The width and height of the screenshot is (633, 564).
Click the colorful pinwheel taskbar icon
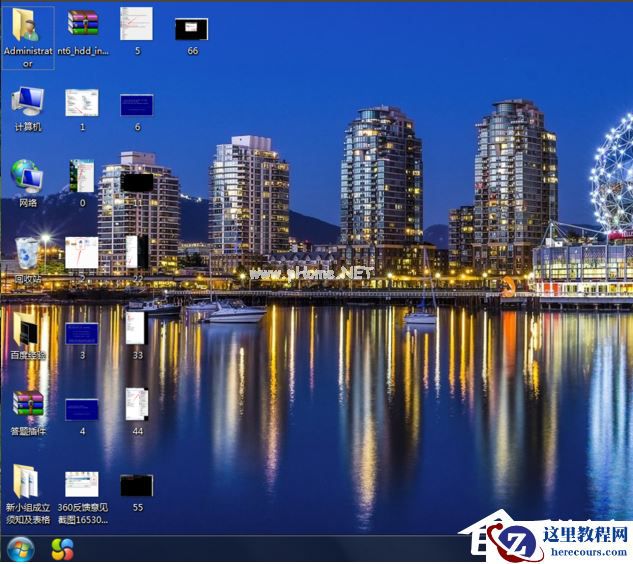(63, 549)
